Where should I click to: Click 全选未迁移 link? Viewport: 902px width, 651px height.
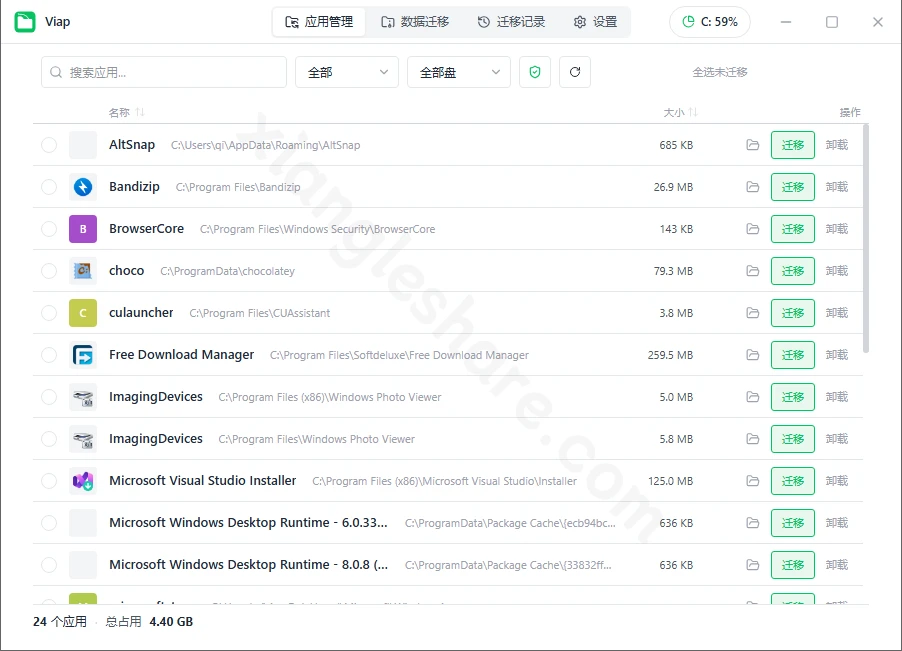pyautogui.click(x=720, y=72)
